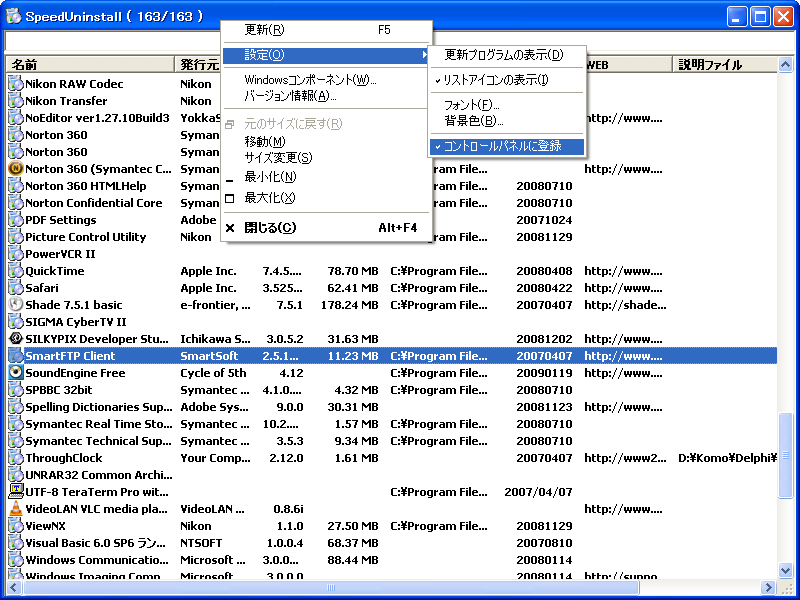
Task: Open the フォント(F)... dialog
Action: [507, 105]
